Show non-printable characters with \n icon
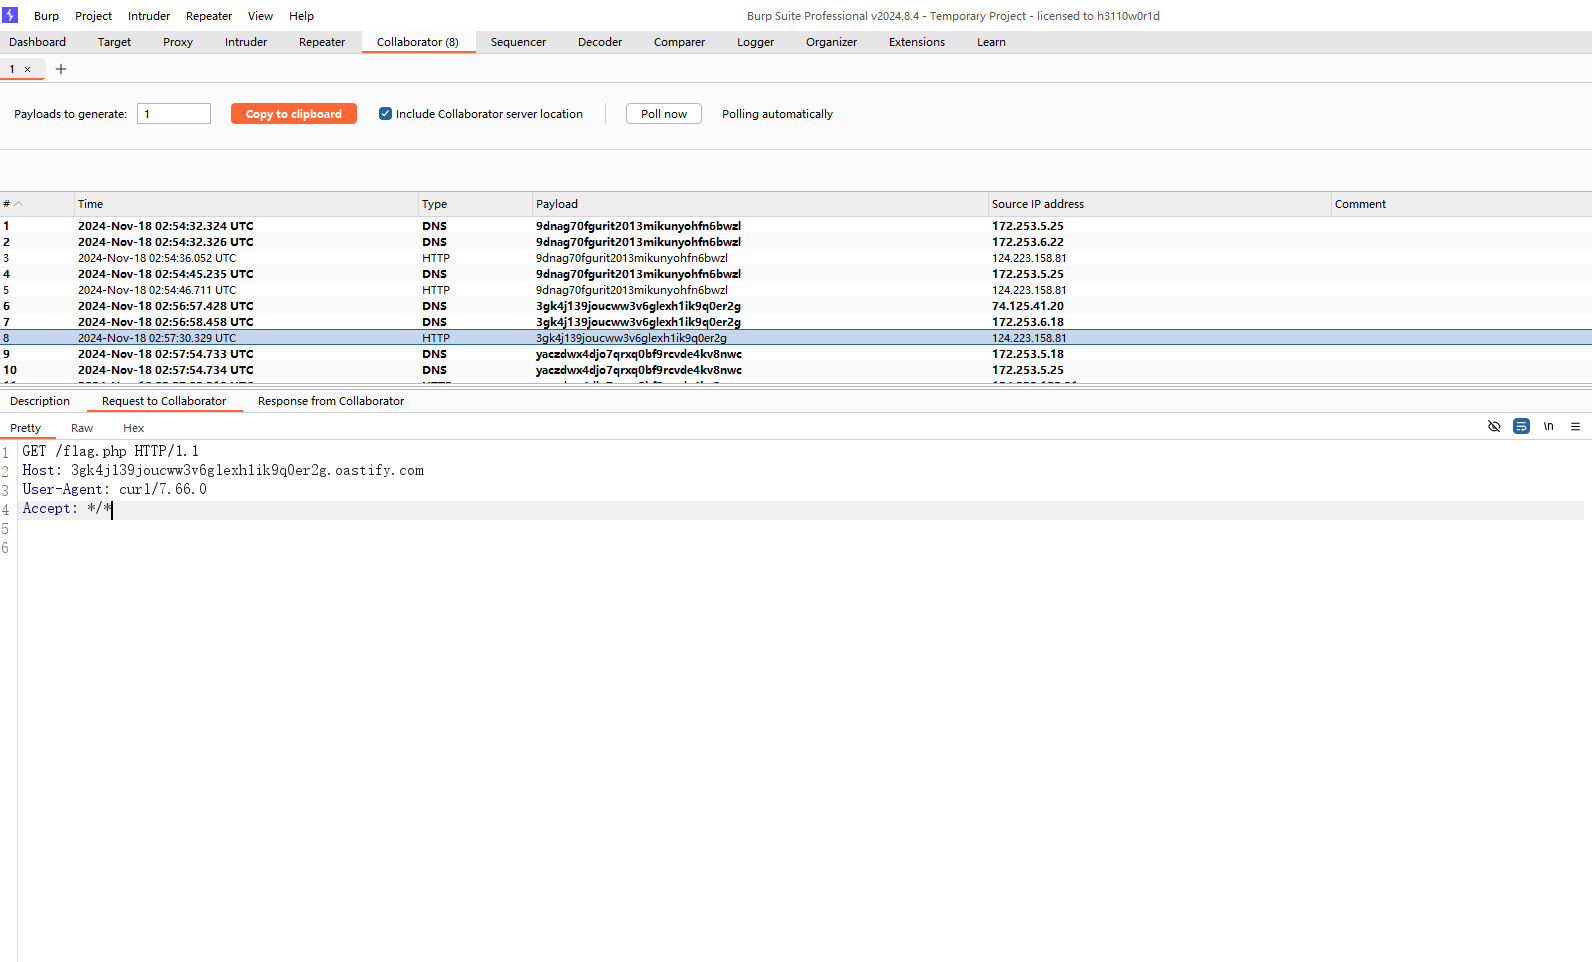The height and width of the screenshot is (962, 1592). coord(1548,426)
